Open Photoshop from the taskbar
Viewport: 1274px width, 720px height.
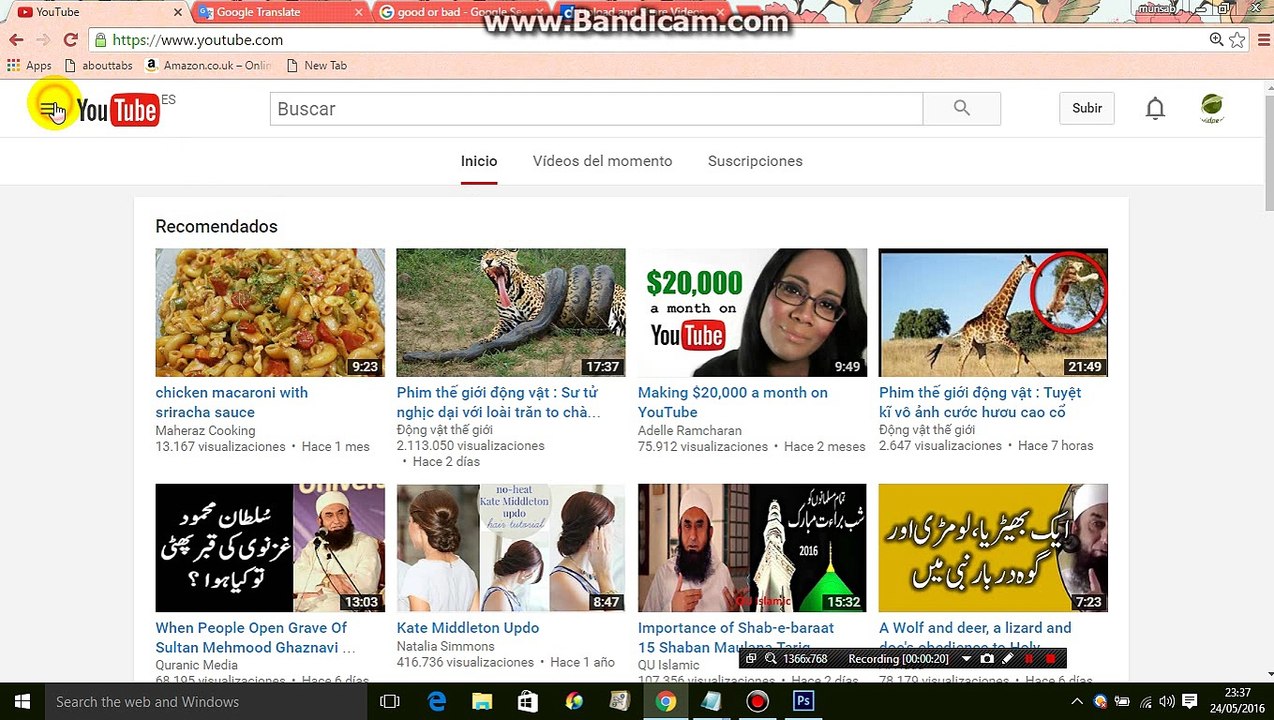[x=803, y=702]
